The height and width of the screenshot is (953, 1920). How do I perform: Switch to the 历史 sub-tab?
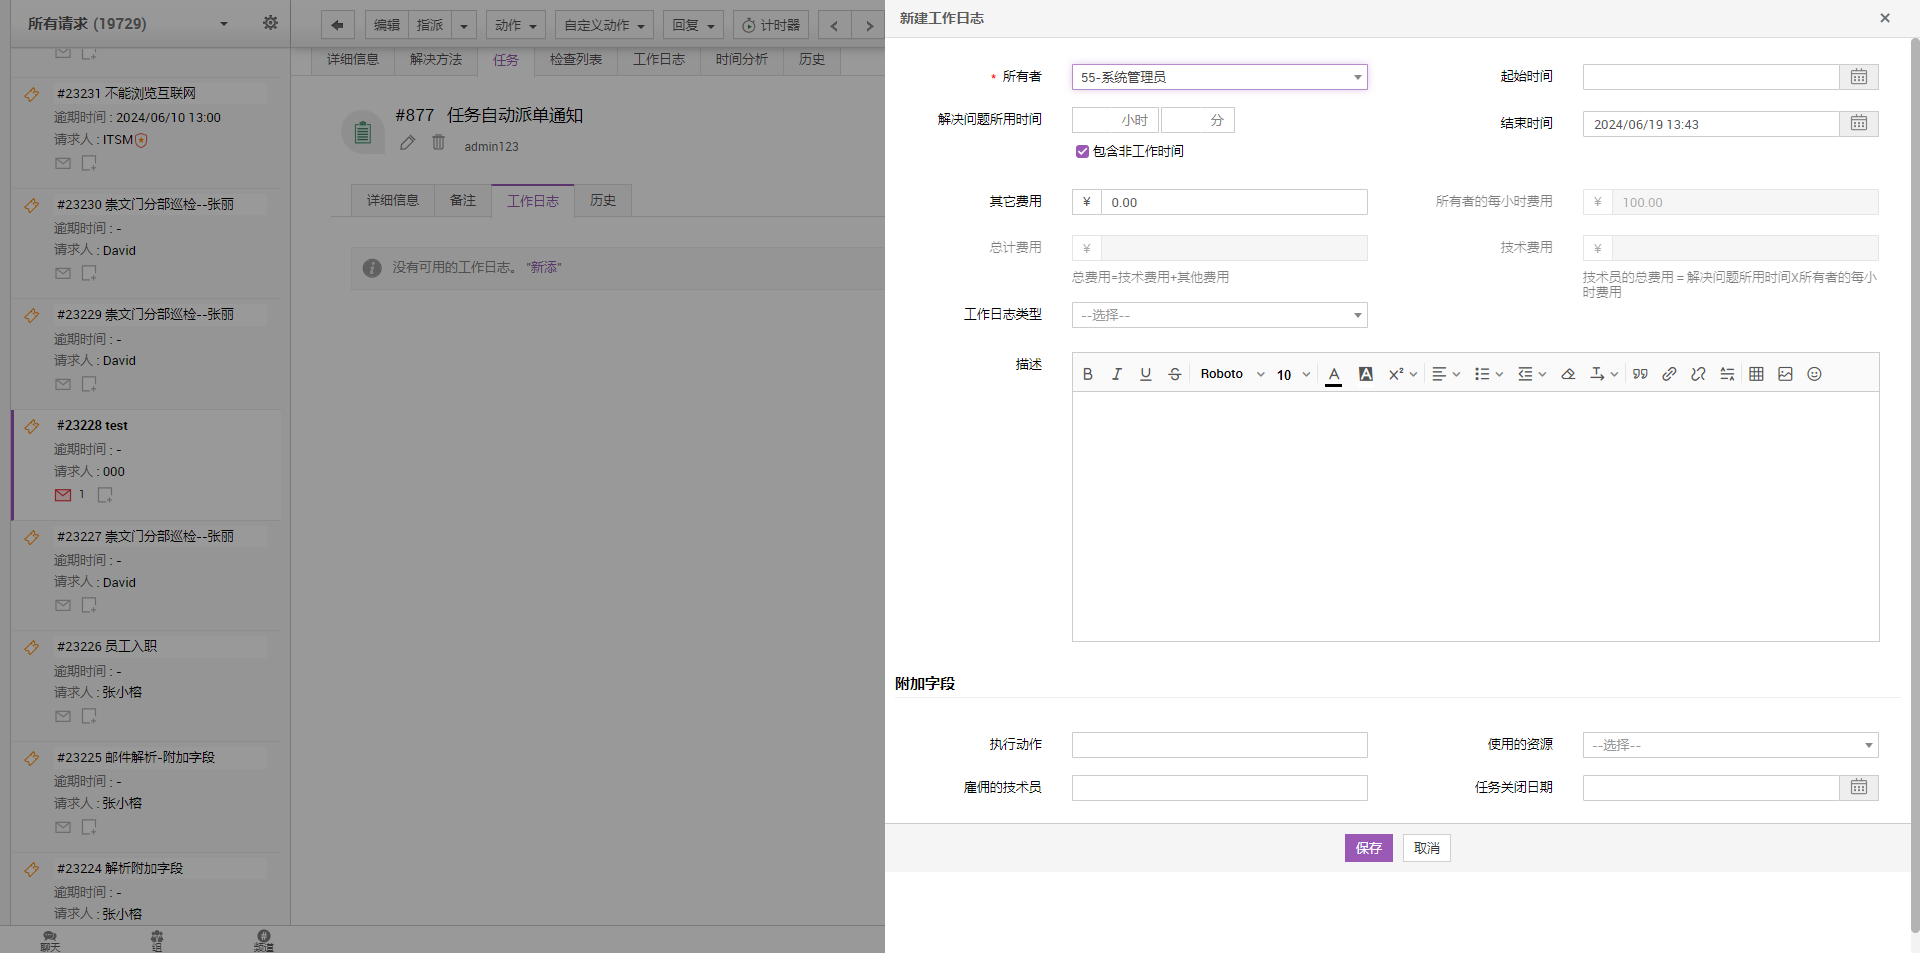[x=603, y=201]
